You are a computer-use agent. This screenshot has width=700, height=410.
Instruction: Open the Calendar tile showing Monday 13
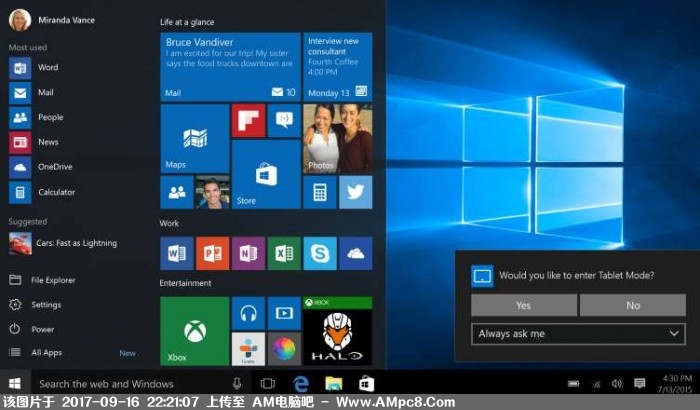[338, 67]
